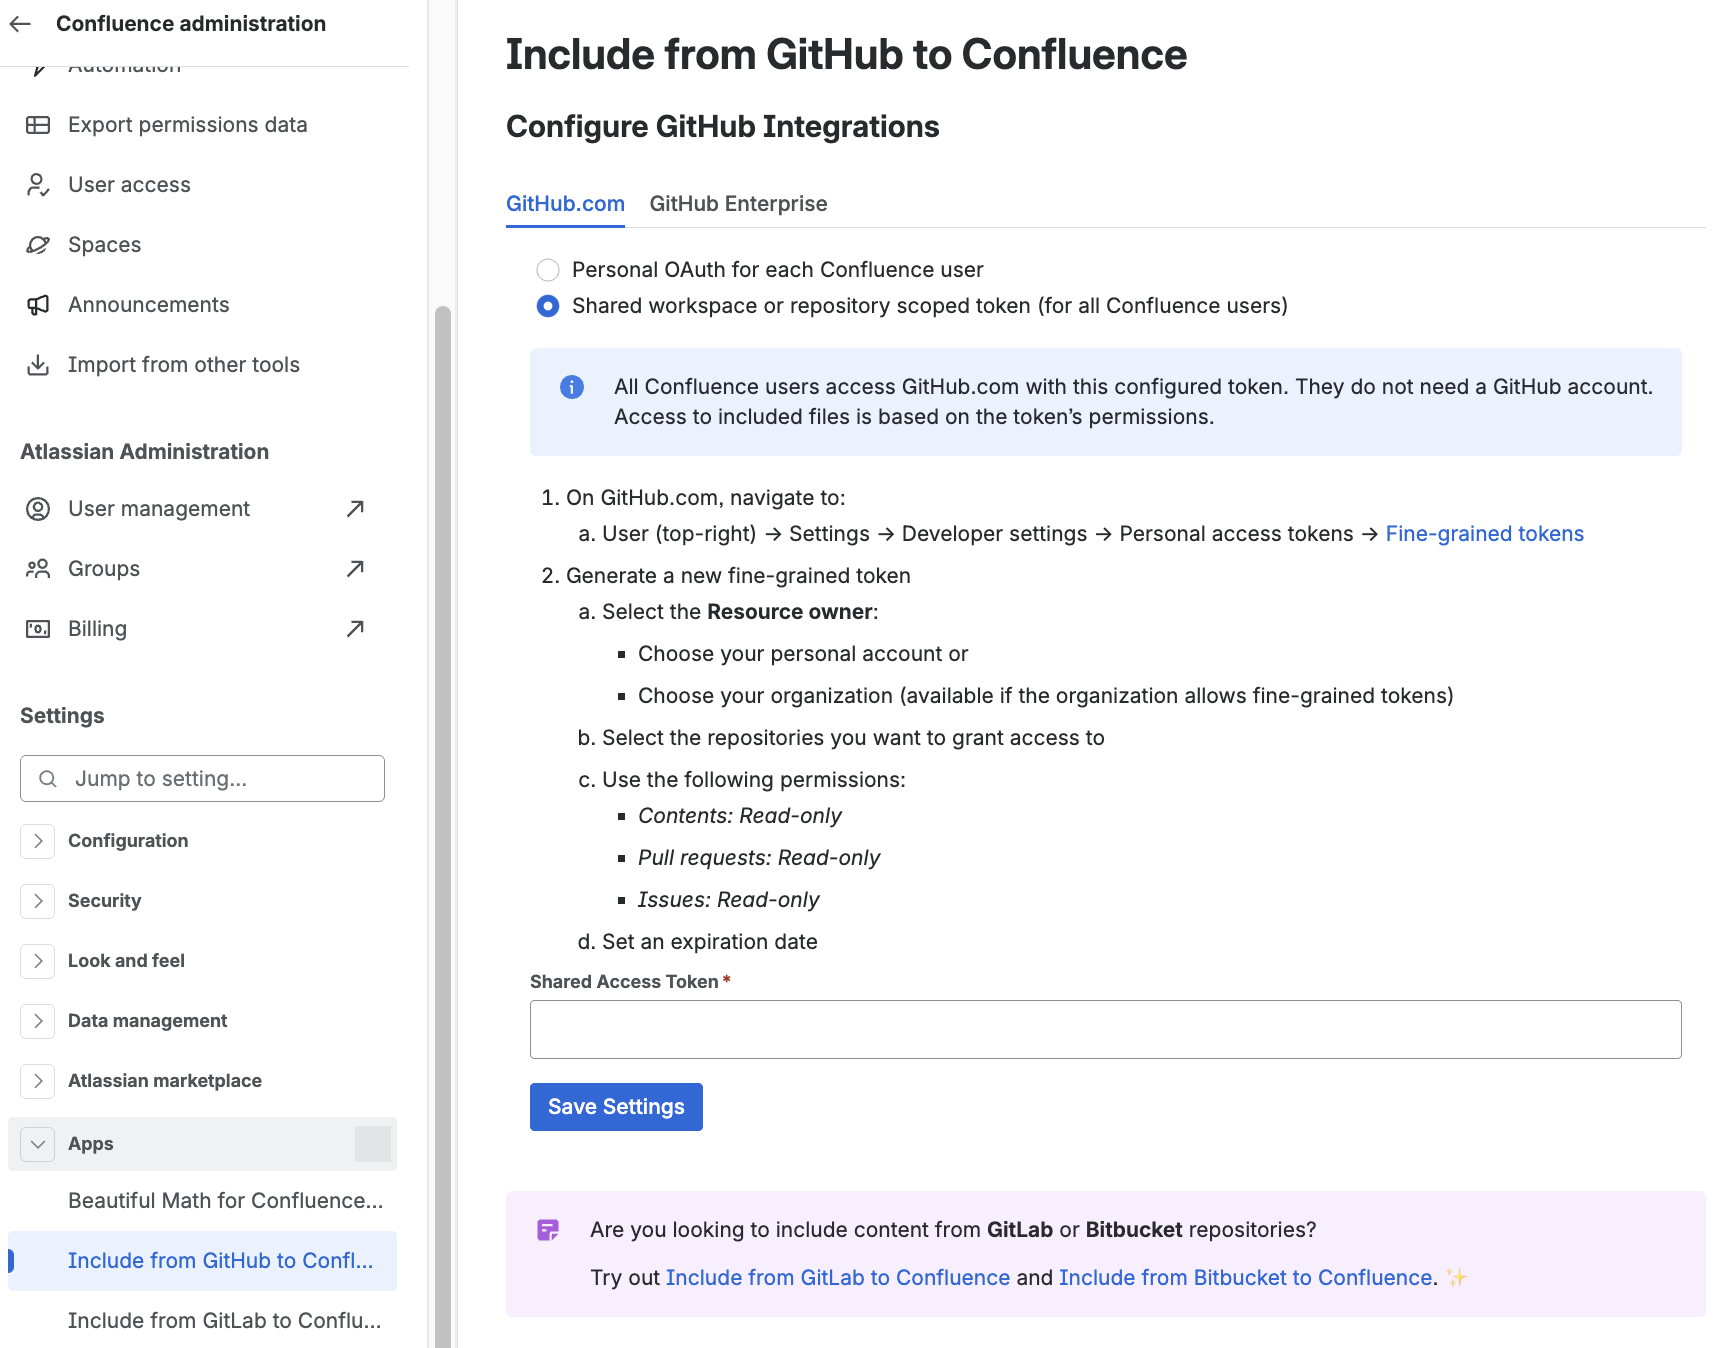Screen dimensions: 1728x1348
Task: Open the Fine-grained tokens link
Action: click(x=1483, y=533)
